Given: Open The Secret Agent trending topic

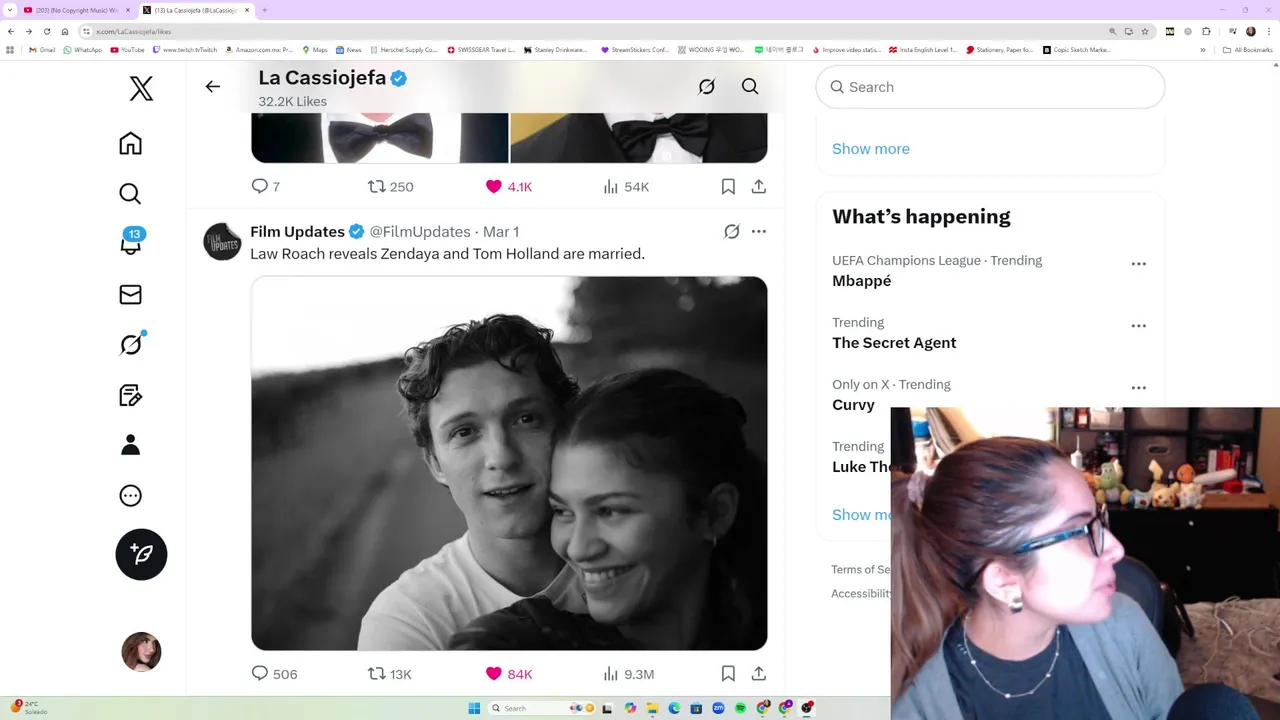Looking at the screenshot, I should click(x=894, y=343).
